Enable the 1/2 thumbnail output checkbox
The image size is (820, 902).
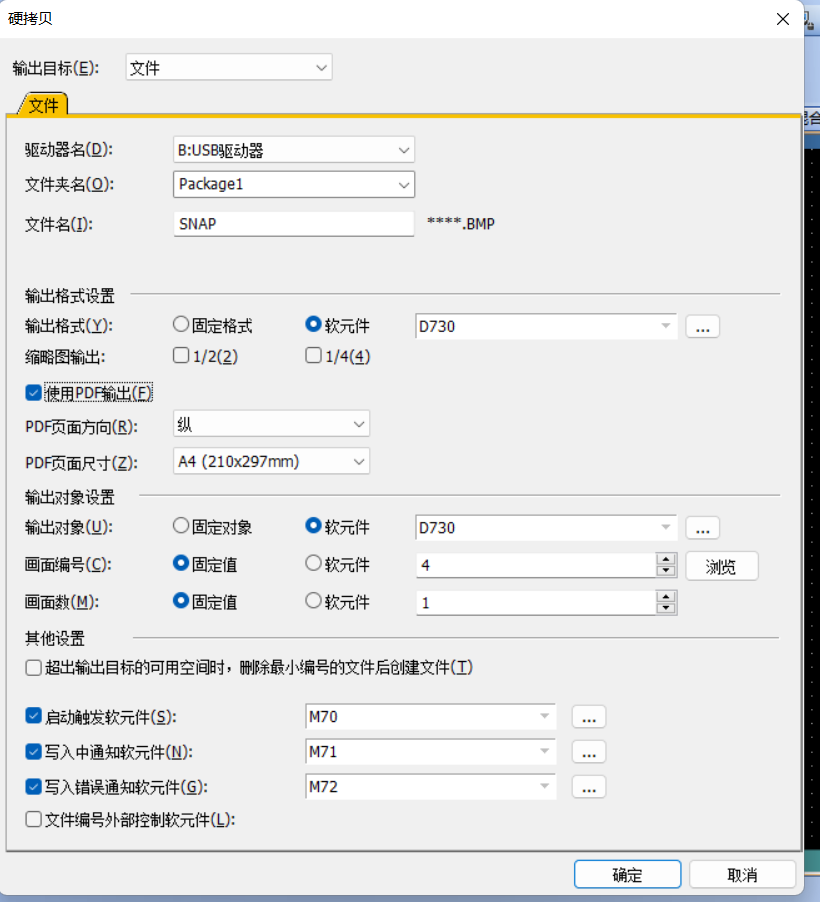click(x=181, y=355)
